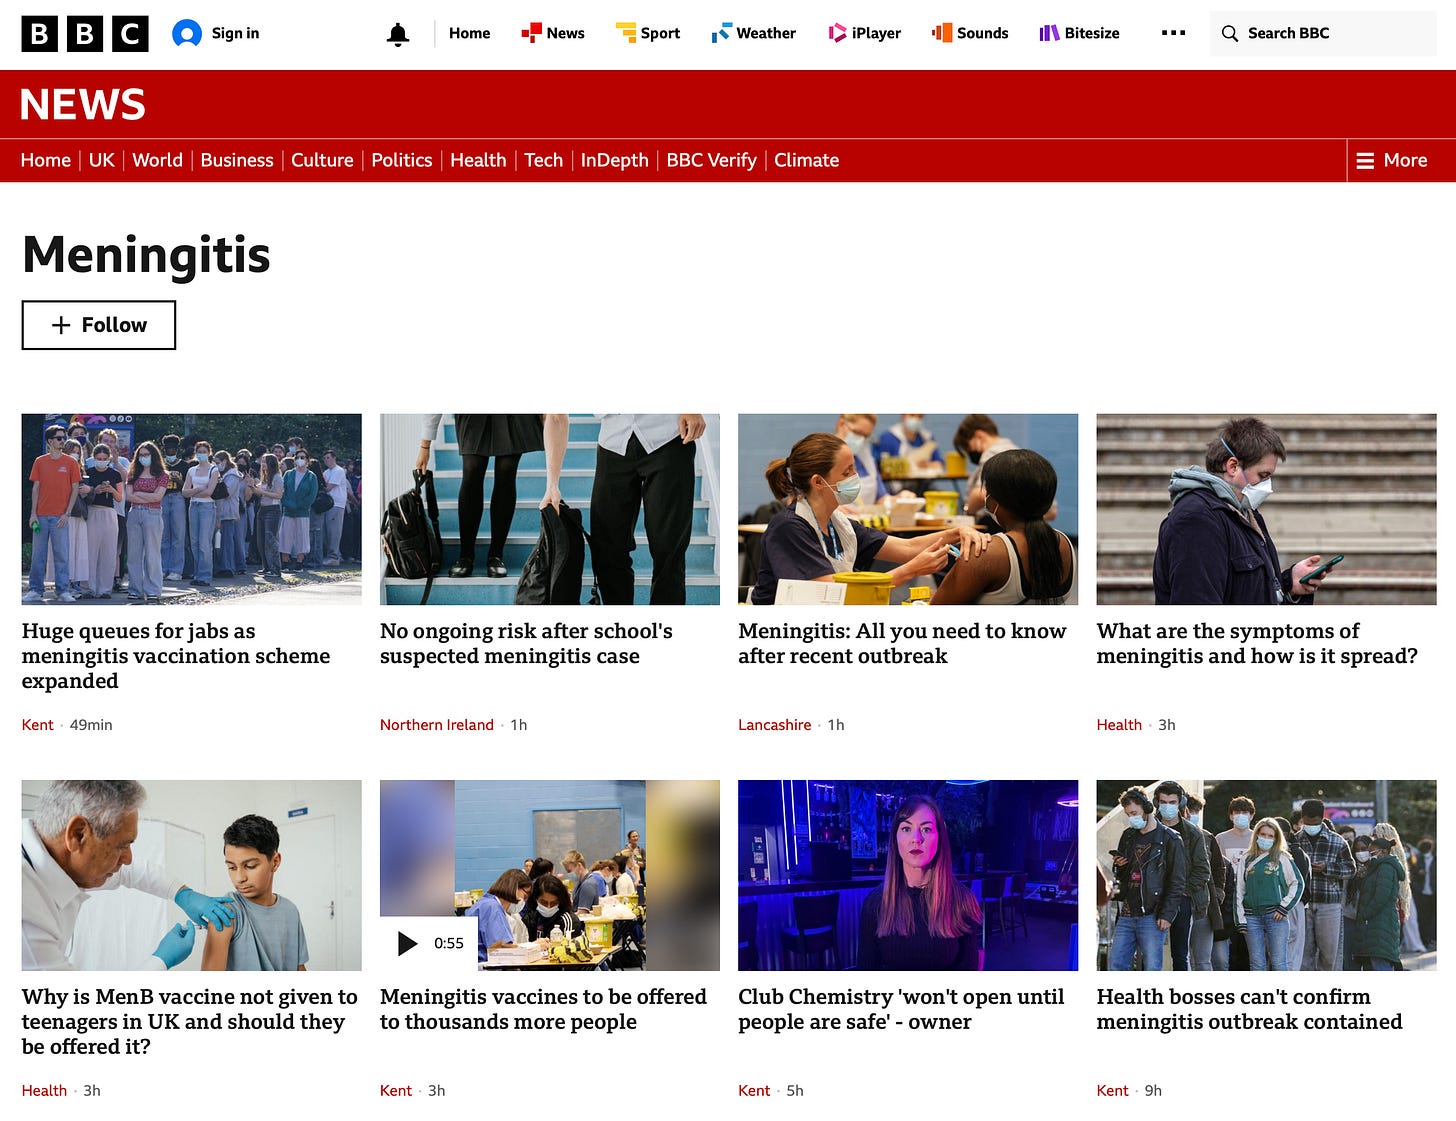Click Kent tag under 'Huge queues' story
Screen dimensions: 1456x1121
point(38,725)
